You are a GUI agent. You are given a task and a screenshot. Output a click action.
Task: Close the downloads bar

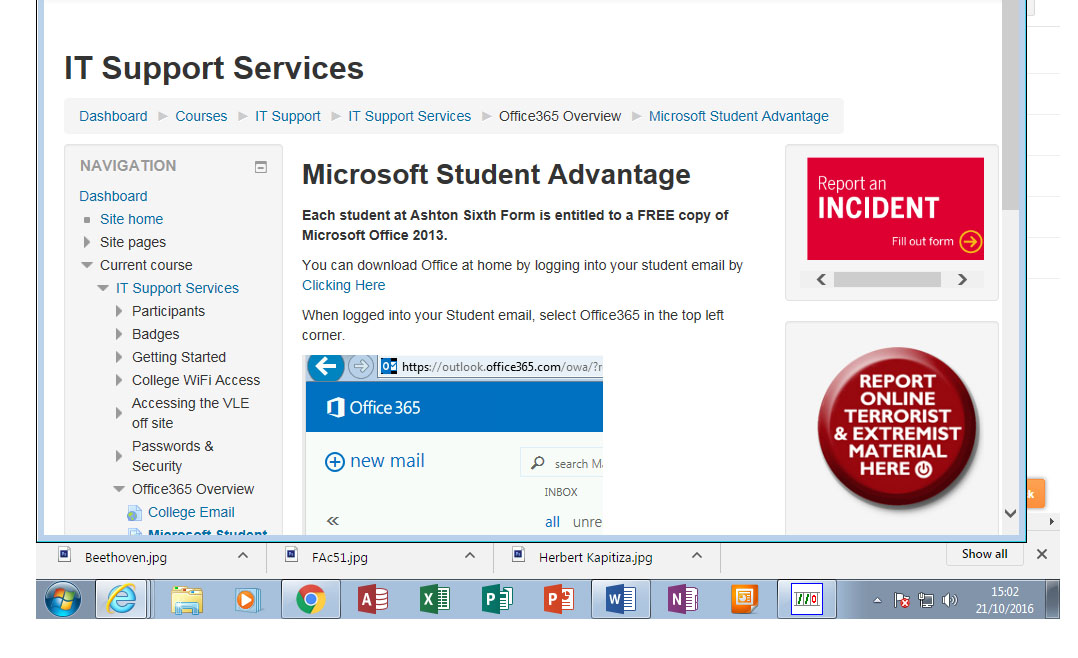coord(1042,554)
